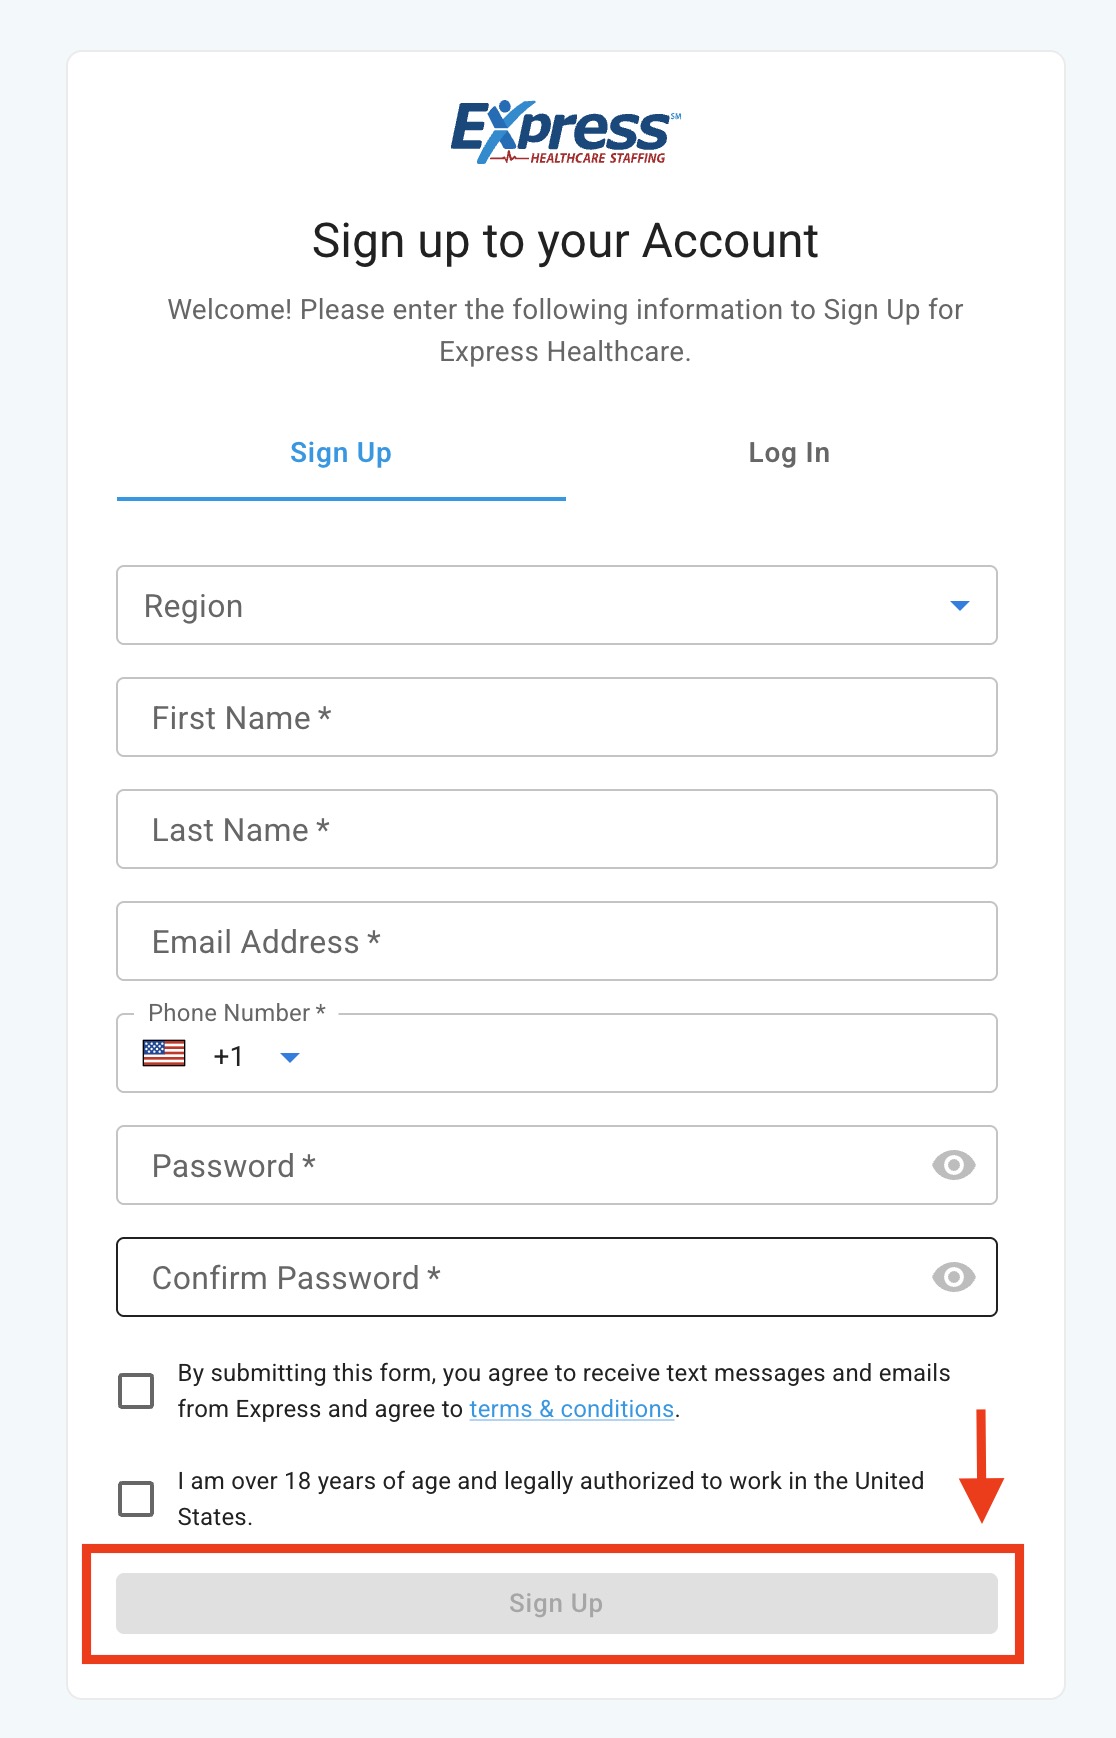Open the terms & conditions link
The image size is (1116, 1738).
[x=571, y=1409]
